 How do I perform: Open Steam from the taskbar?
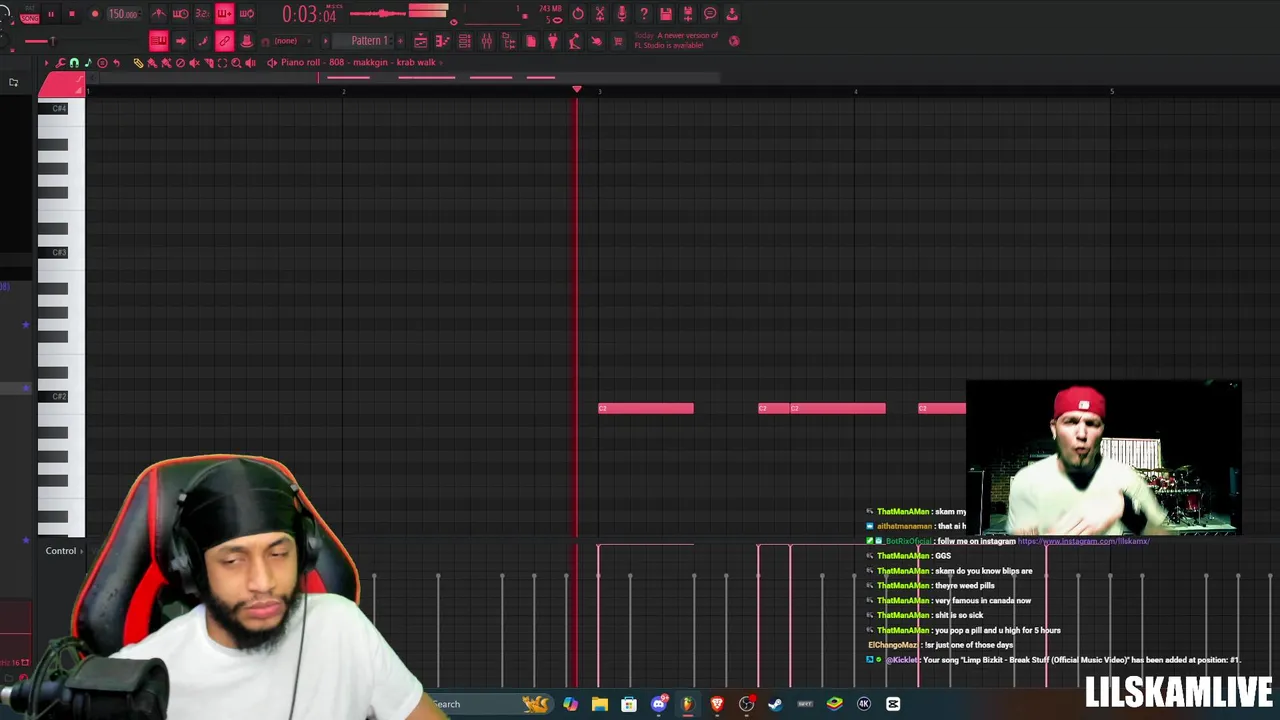[x=775, y=704]
